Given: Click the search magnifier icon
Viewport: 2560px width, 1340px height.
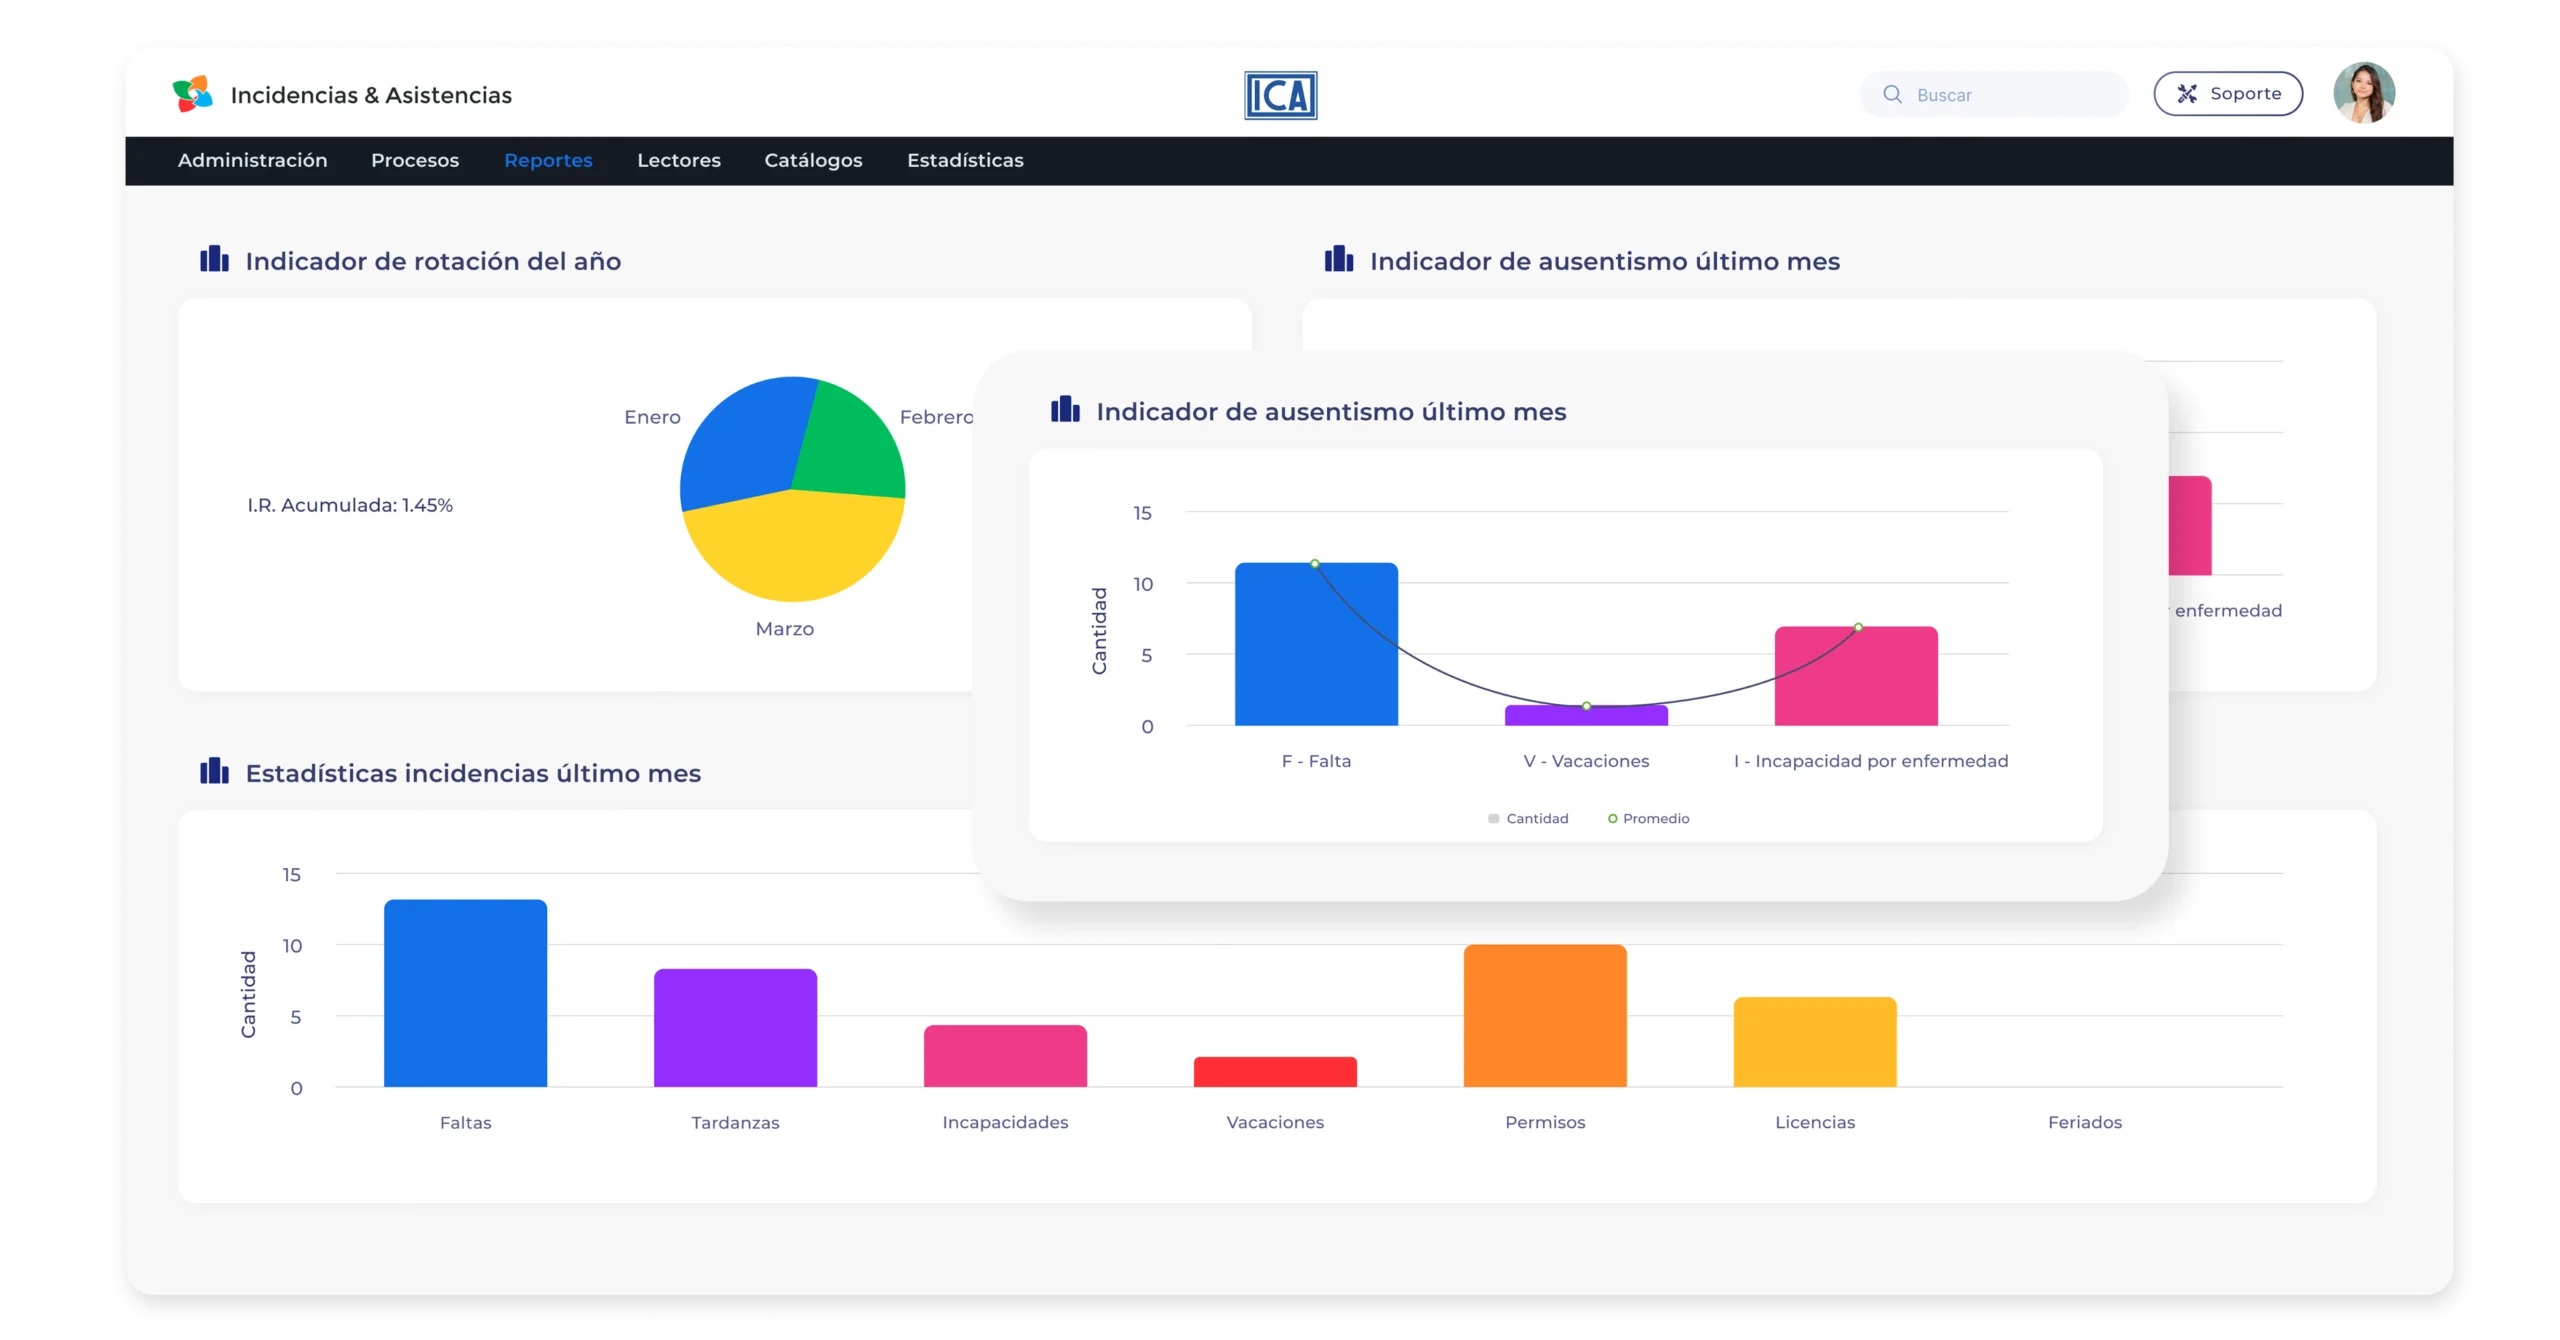Looking at the screenshot, I should click(1892, 94).
